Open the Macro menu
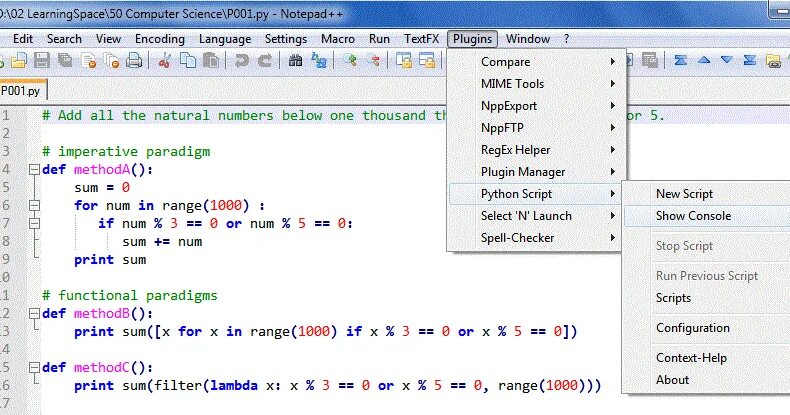Viewport: 790px width, 415px height. coord(338,39)
